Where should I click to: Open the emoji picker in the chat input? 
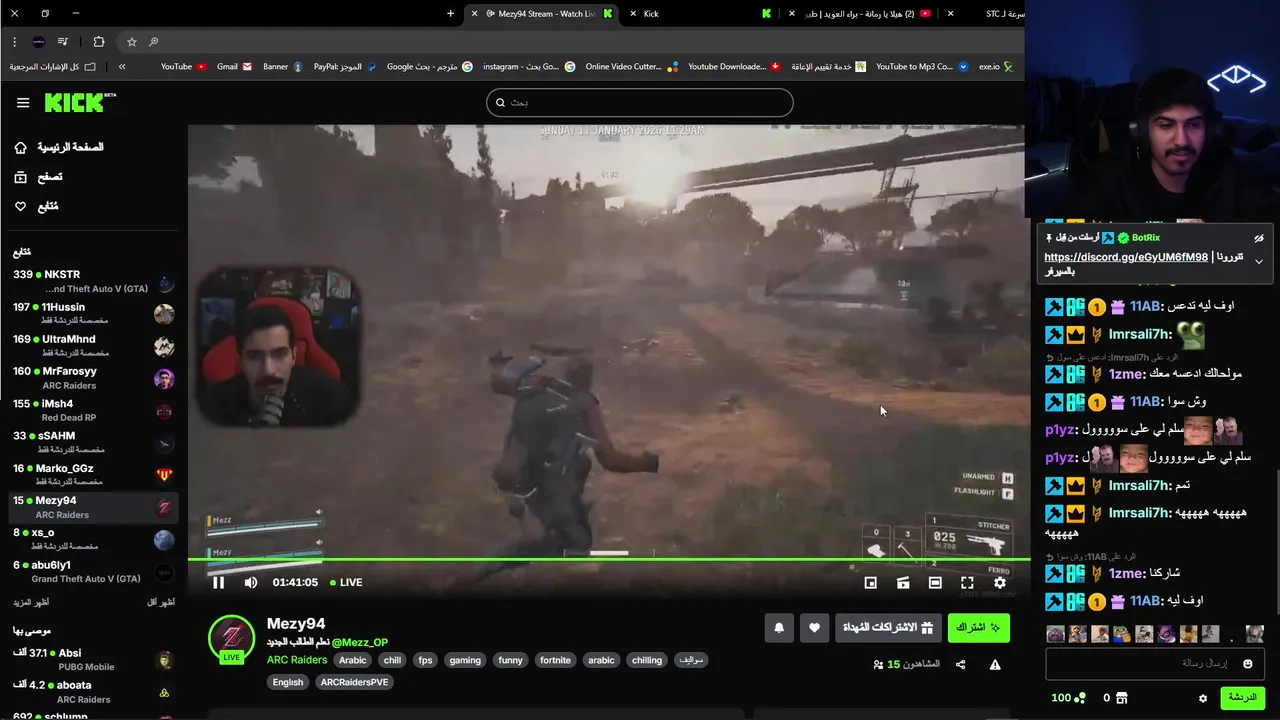point(1247,663)
